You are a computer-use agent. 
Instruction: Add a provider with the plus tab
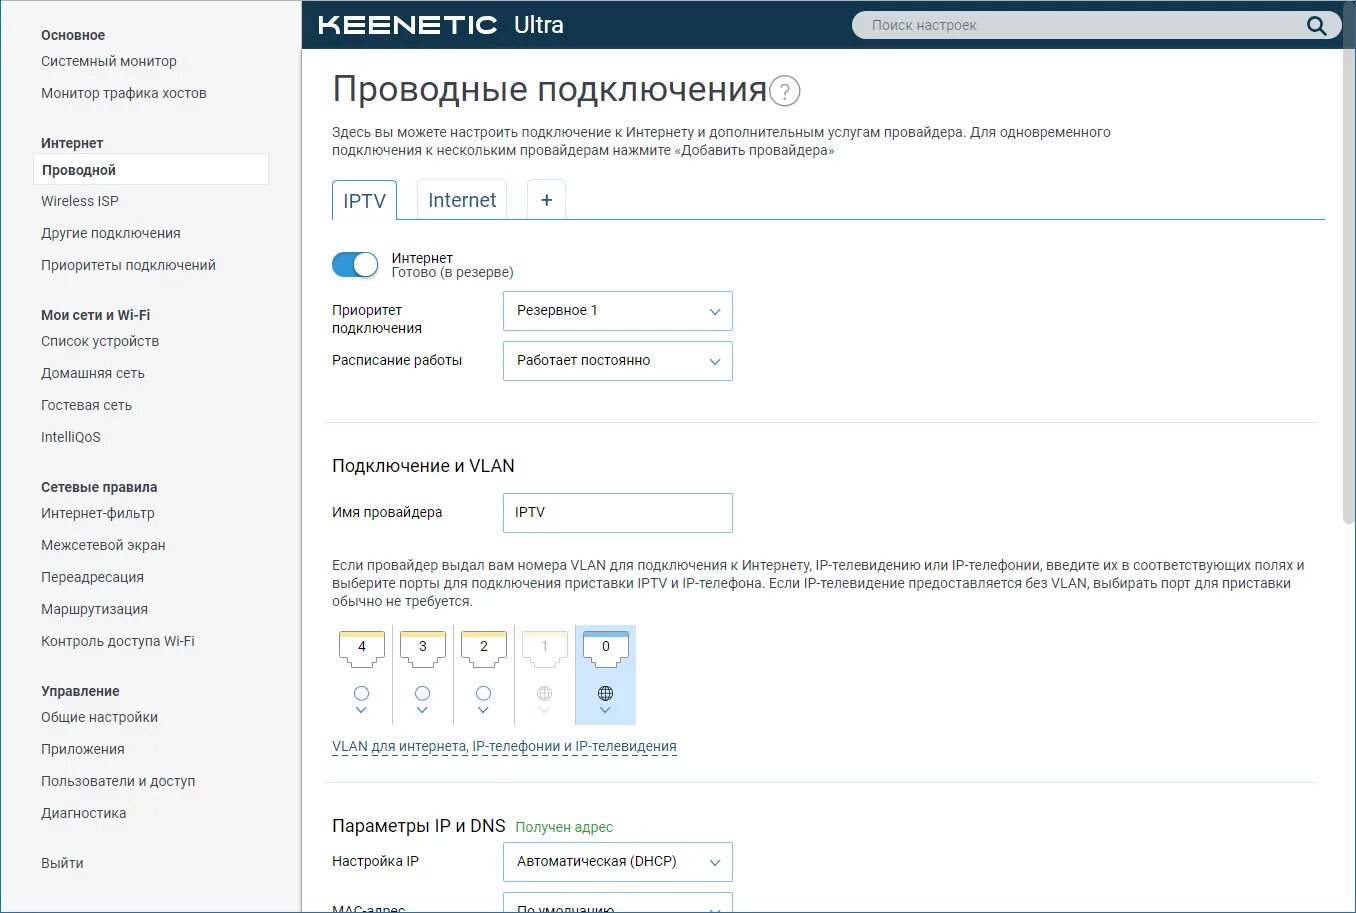546,200
